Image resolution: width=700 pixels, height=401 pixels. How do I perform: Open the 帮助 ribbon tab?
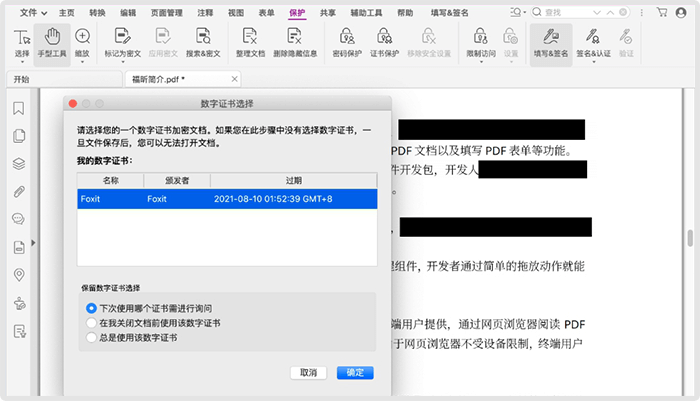click(x=405, y=13)
